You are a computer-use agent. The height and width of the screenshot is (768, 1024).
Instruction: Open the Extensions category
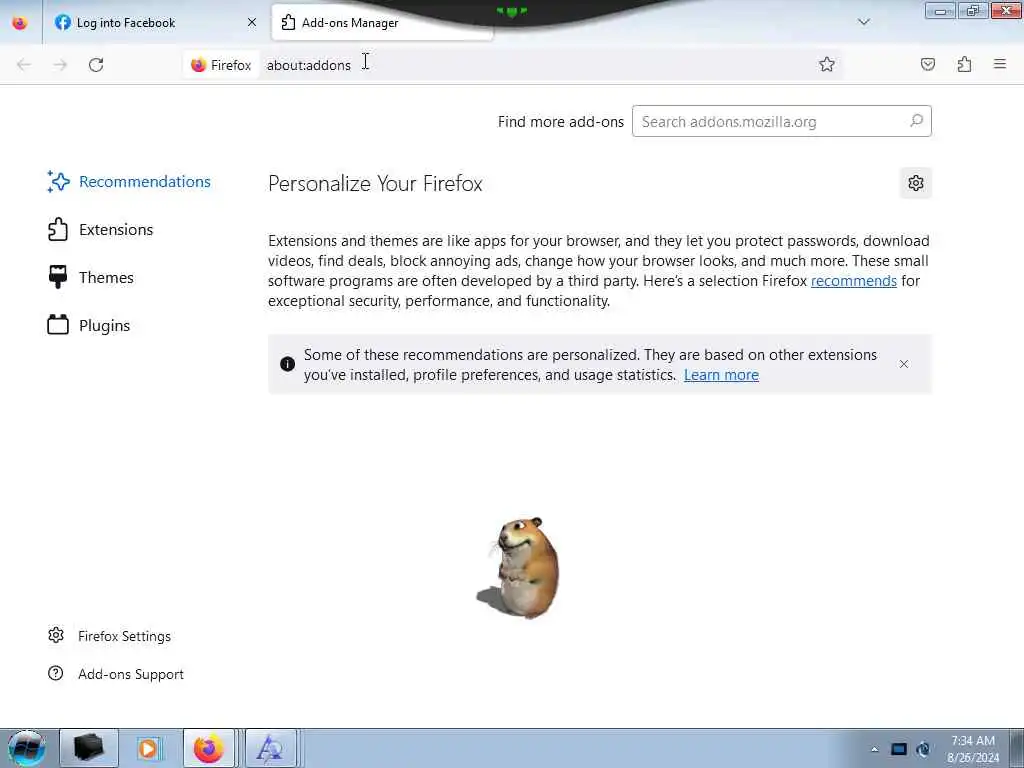coord(101,230)
